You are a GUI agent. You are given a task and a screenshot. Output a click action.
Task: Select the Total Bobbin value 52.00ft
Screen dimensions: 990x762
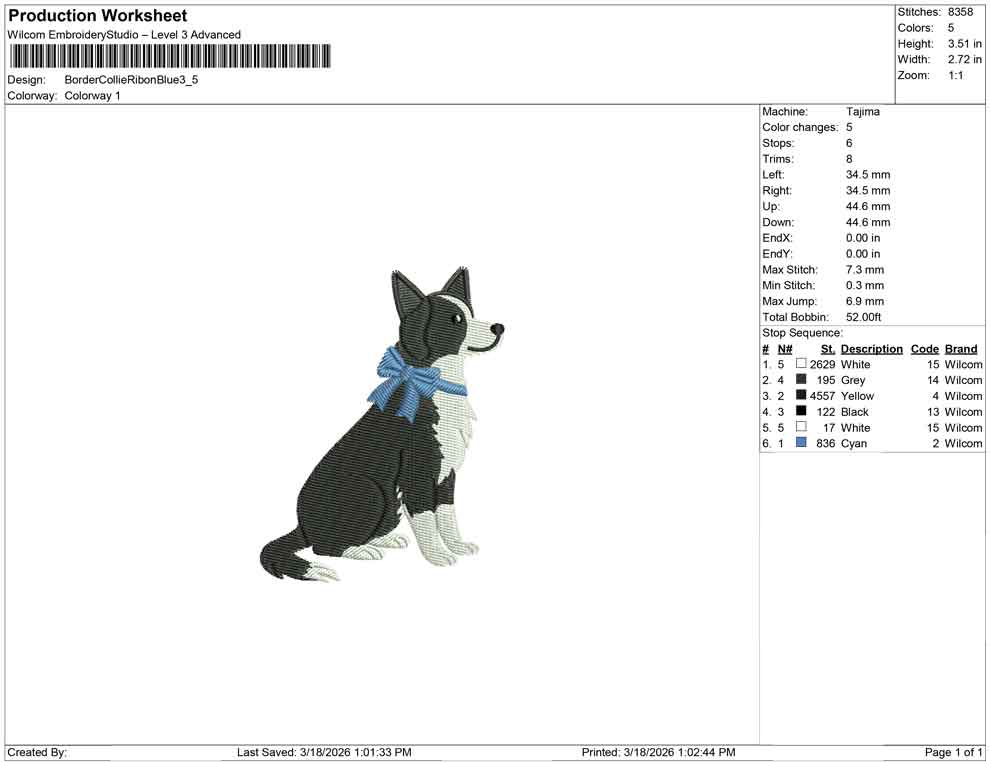pyautogui.click(x=864, y=317)
